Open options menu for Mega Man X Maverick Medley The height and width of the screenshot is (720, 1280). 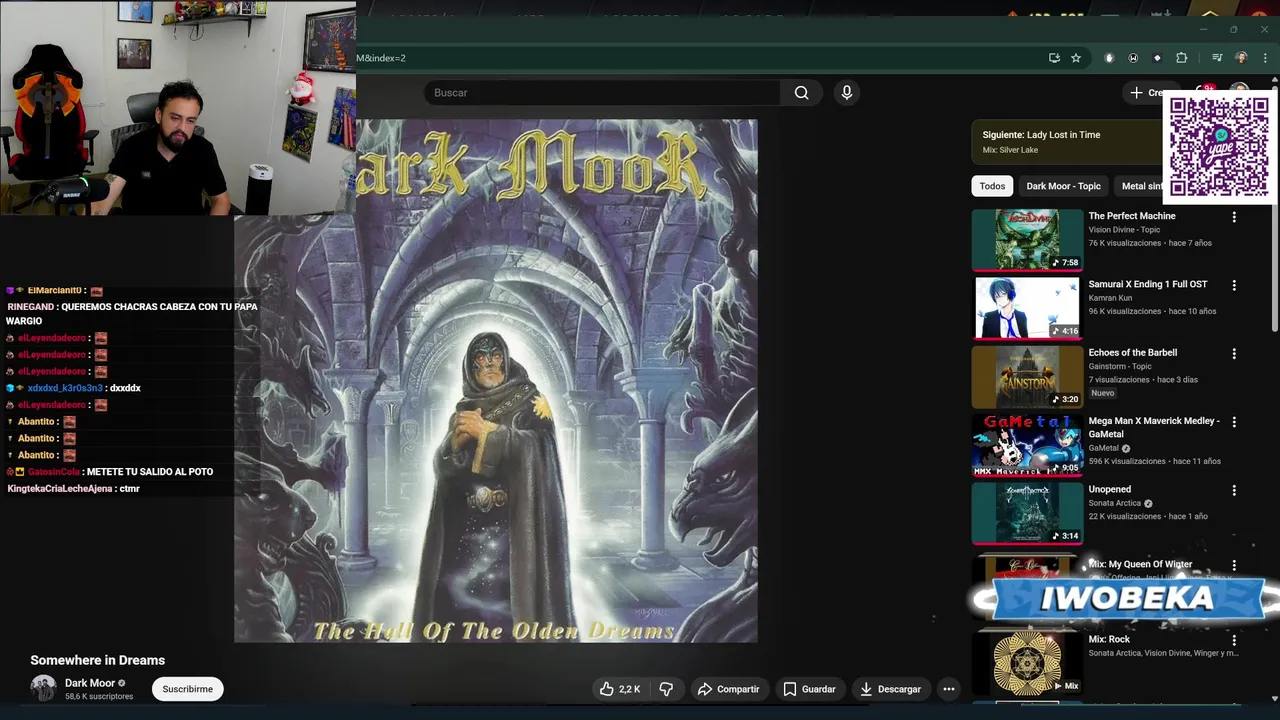1234,422
